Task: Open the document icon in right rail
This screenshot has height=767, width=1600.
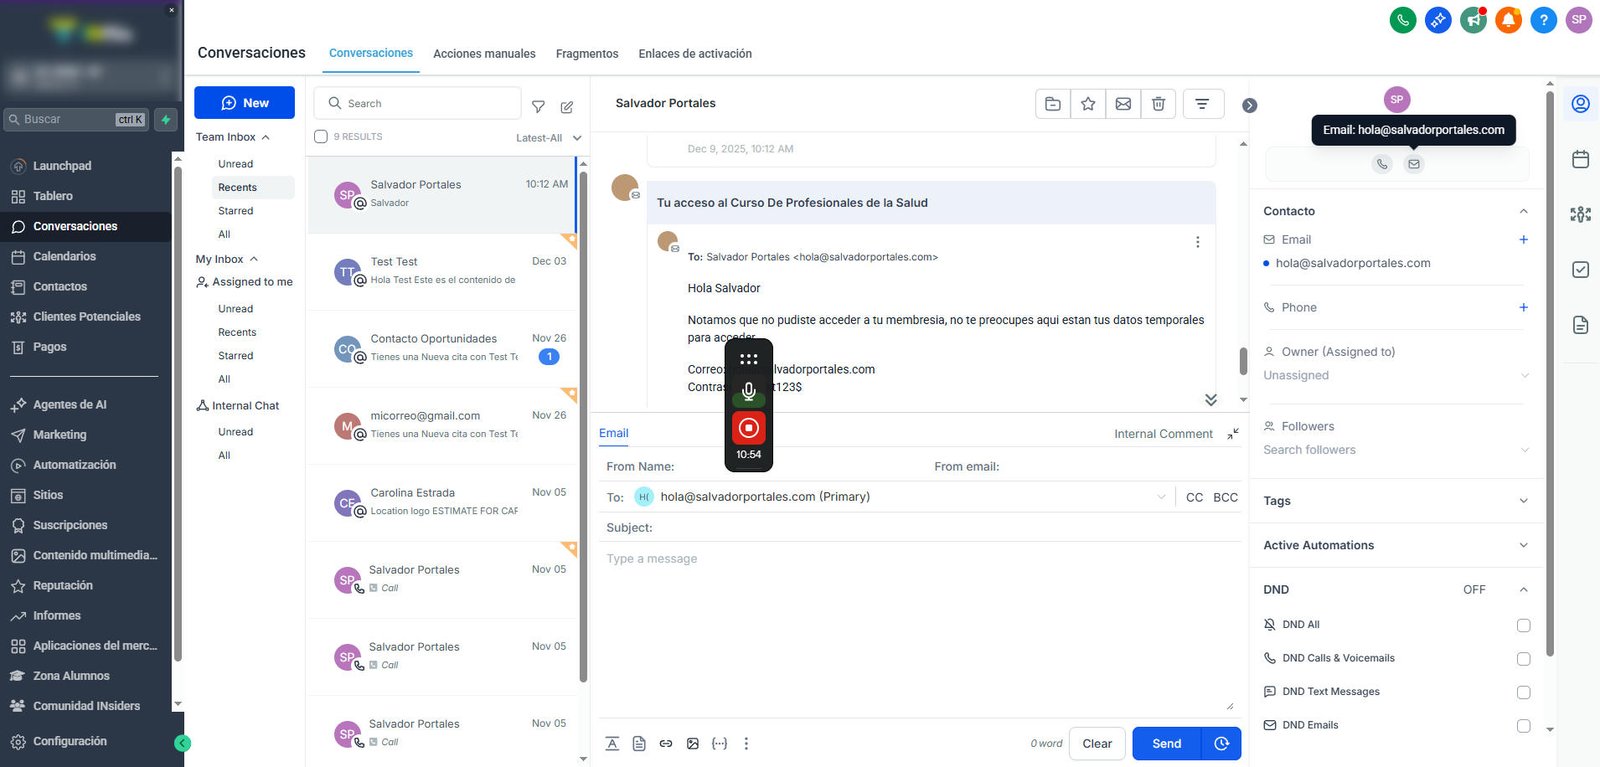Action: tap(1581, 325)
